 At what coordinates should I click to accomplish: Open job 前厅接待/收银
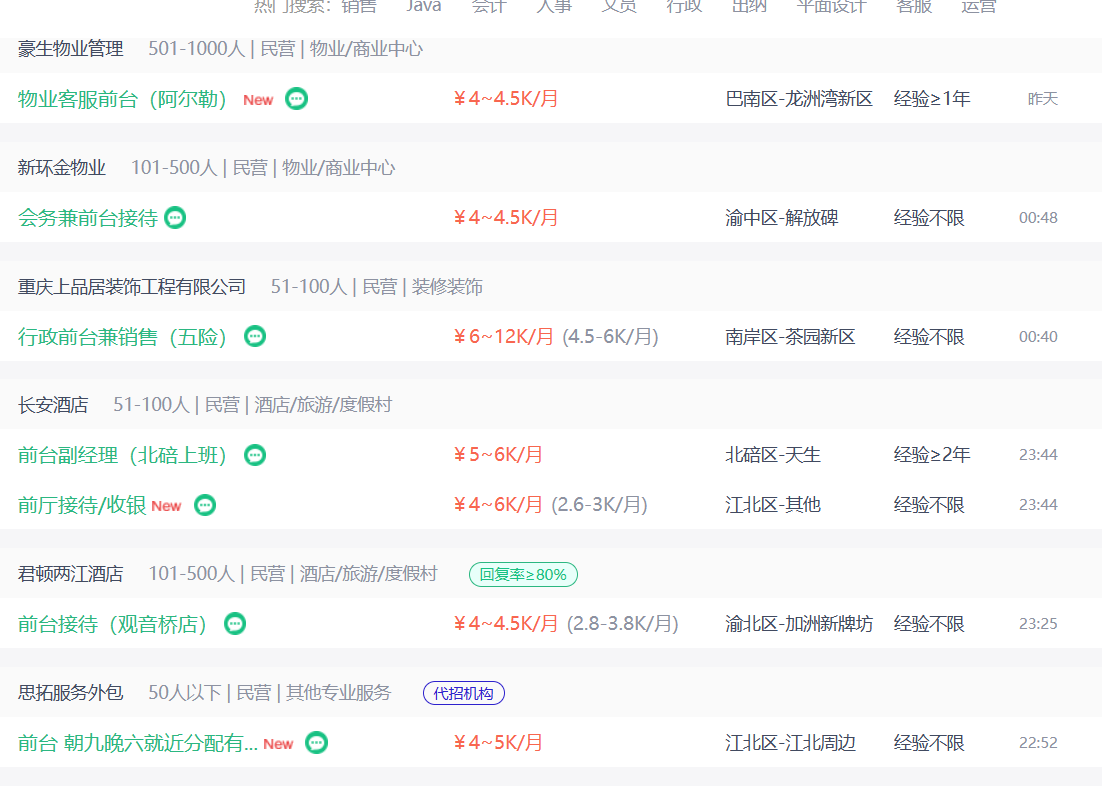[x=82, y=506]
